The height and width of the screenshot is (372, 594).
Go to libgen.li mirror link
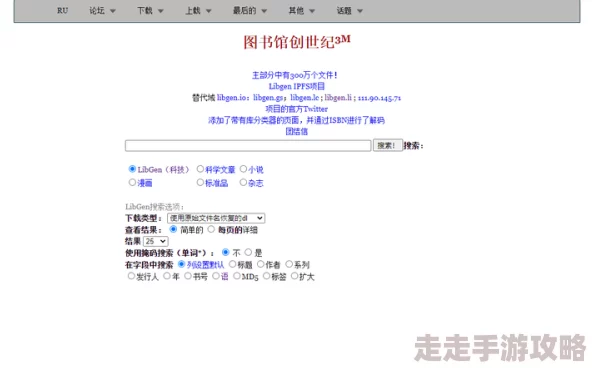point(338,98)
